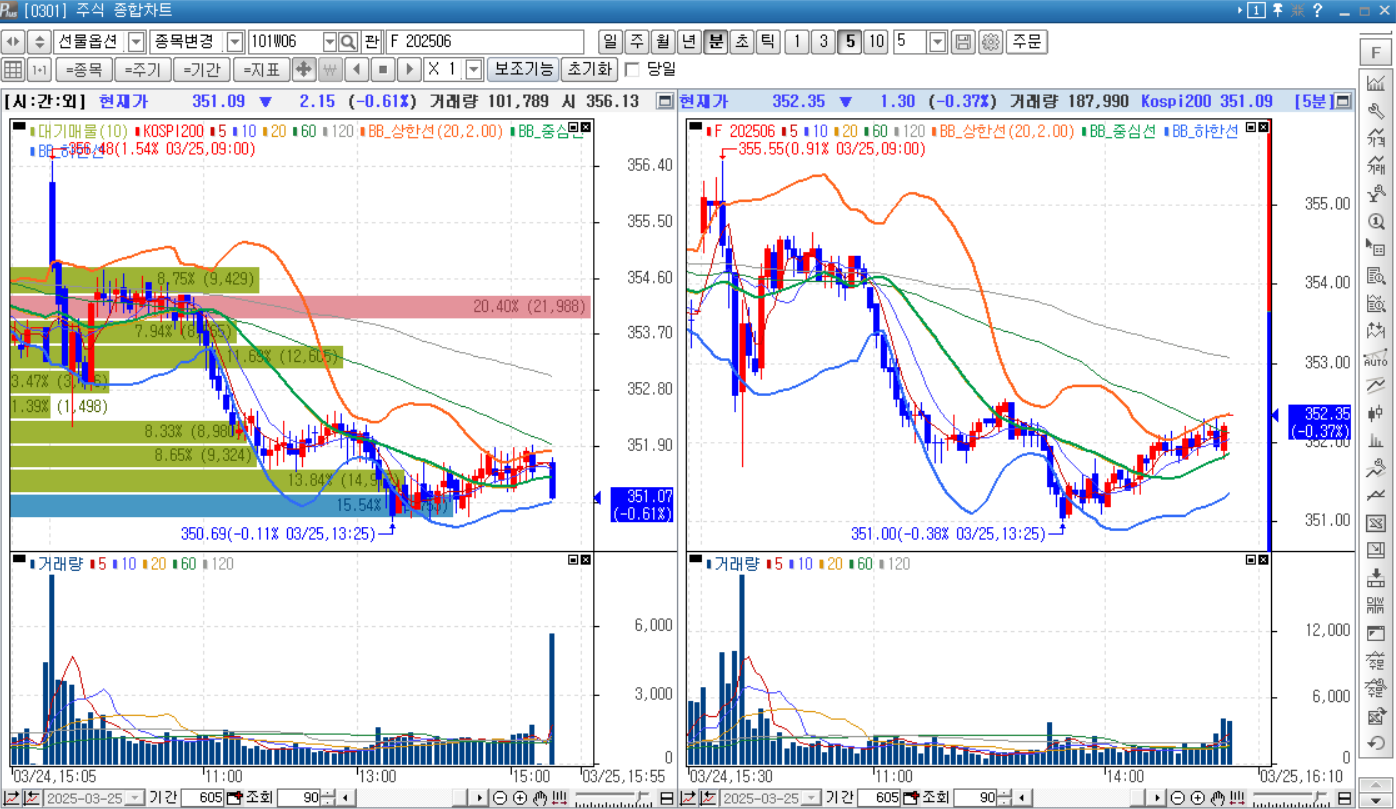Click the 주문 button
Screen dimensions: 1396x809
(x=1027, y=42)
